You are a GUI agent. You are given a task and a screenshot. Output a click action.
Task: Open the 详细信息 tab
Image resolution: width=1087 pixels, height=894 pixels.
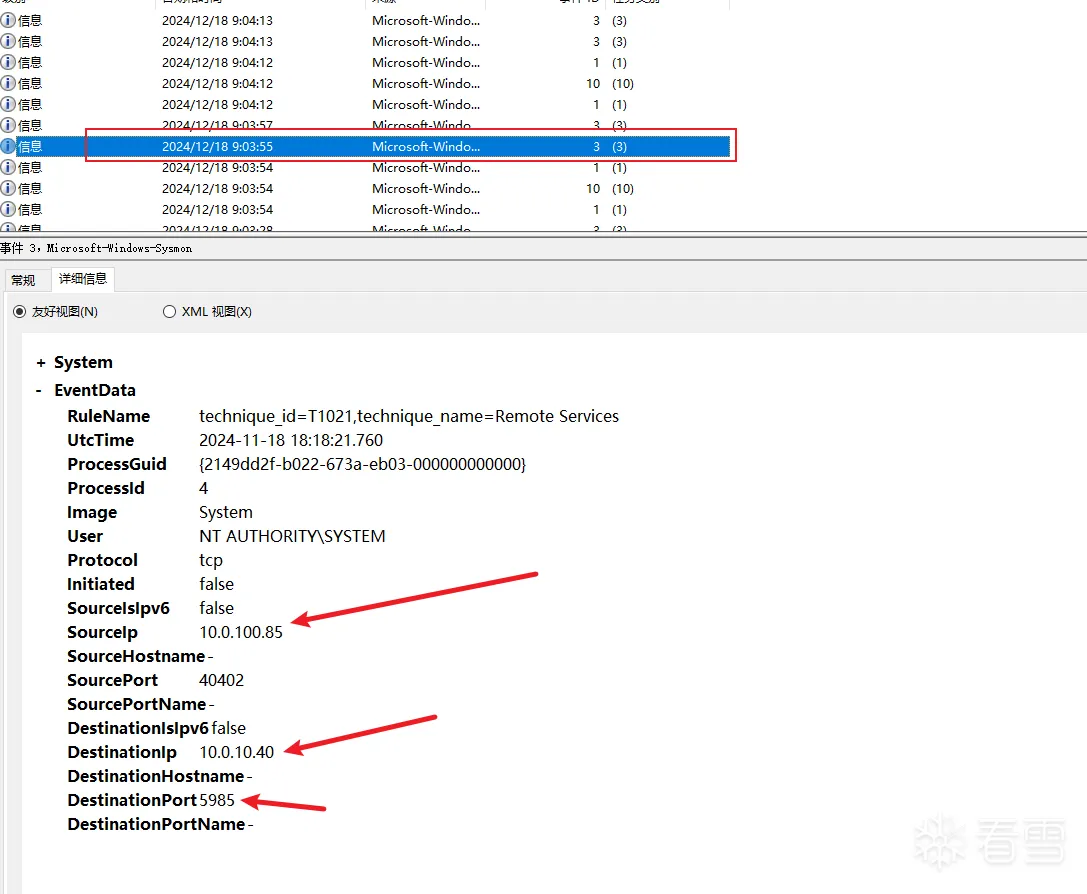point(83,279)
